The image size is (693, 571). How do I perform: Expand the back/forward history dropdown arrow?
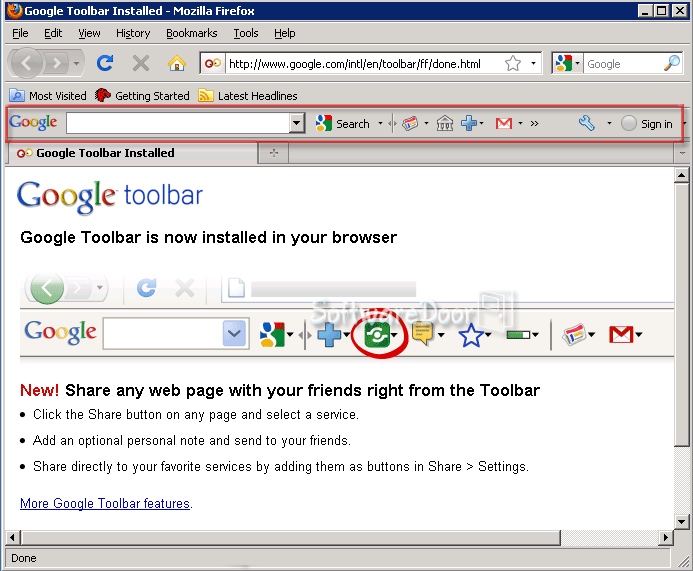tap(76, 64)
